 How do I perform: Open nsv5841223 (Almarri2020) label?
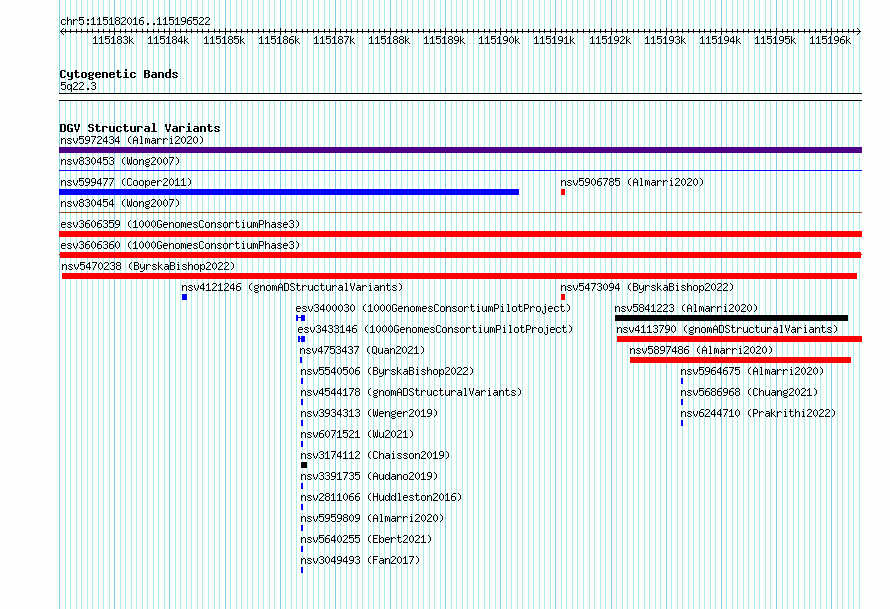pyautogui.click(x=686, y=308)
